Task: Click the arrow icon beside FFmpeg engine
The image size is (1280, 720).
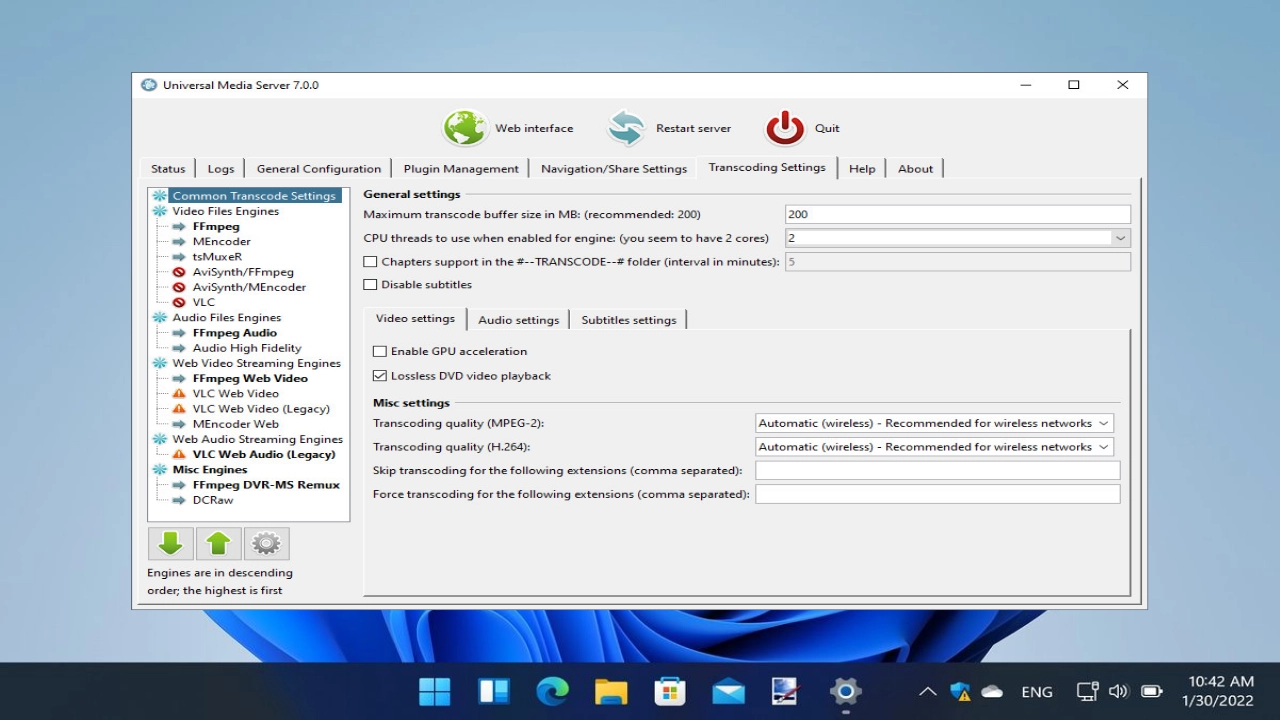Action: (x=179, y=226)
